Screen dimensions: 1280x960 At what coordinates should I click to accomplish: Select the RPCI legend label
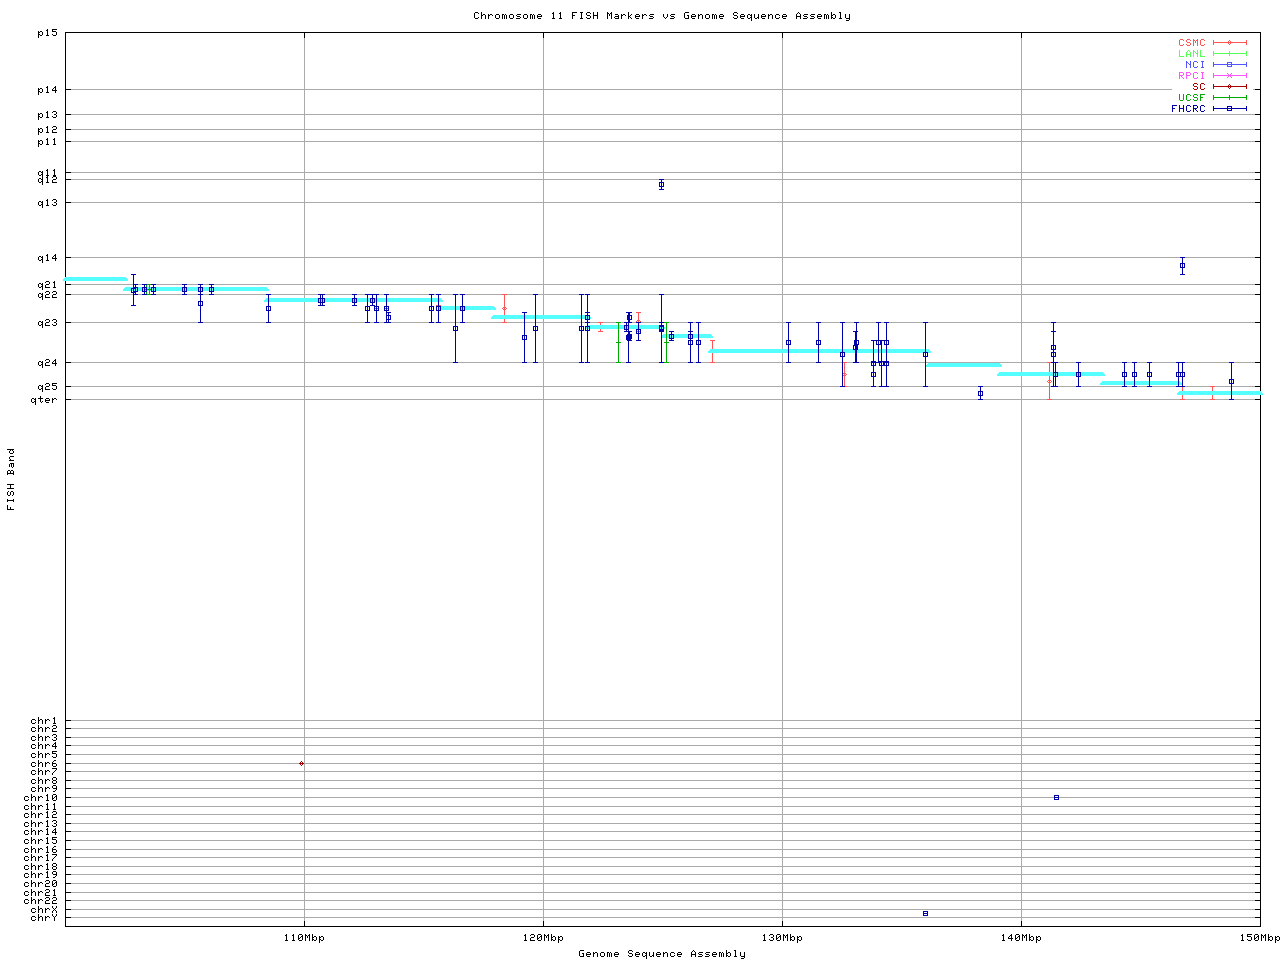click(1191, 76)
